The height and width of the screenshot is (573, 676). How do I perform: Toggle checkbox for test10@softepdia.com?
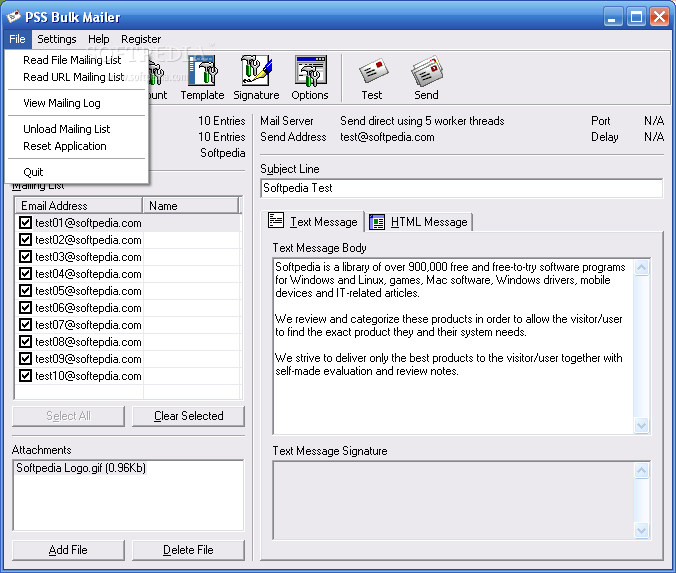click(x=25, y=376)
